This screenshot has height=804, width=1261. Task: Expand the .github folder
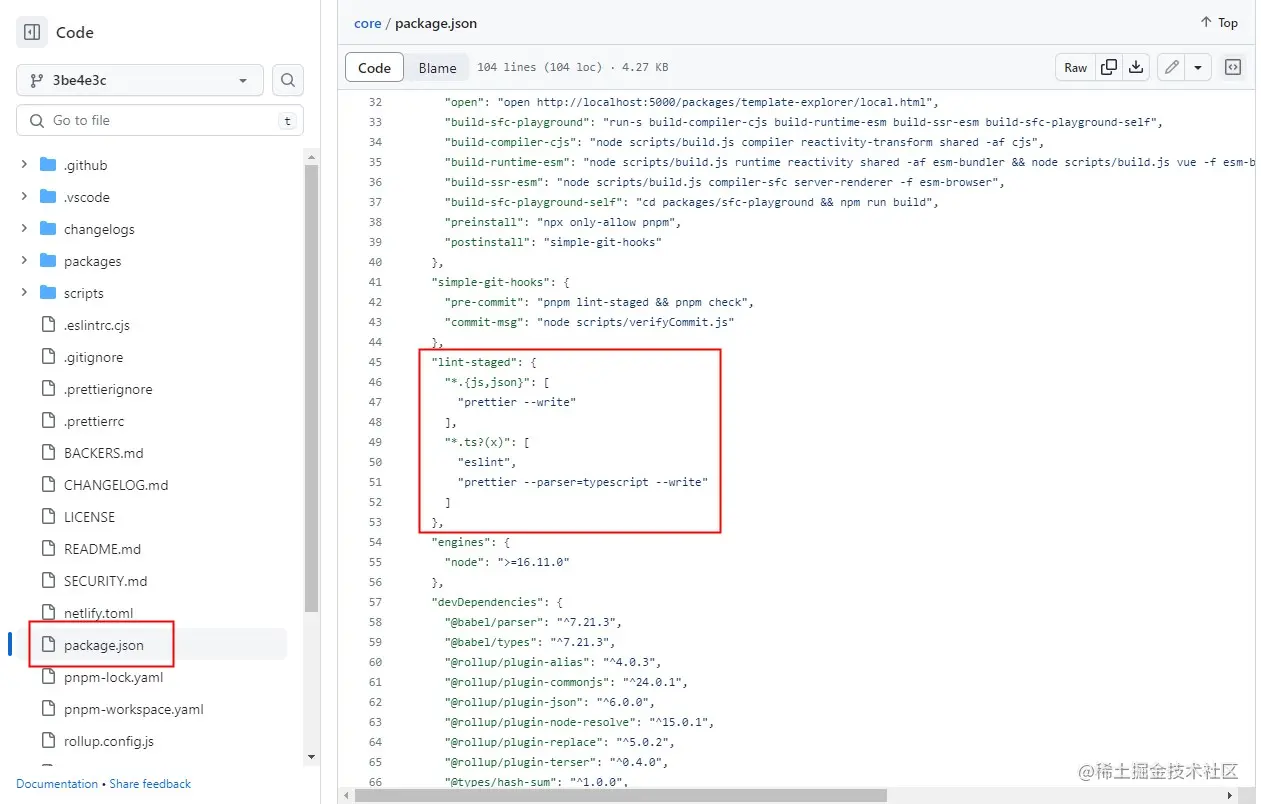(24, 165)
